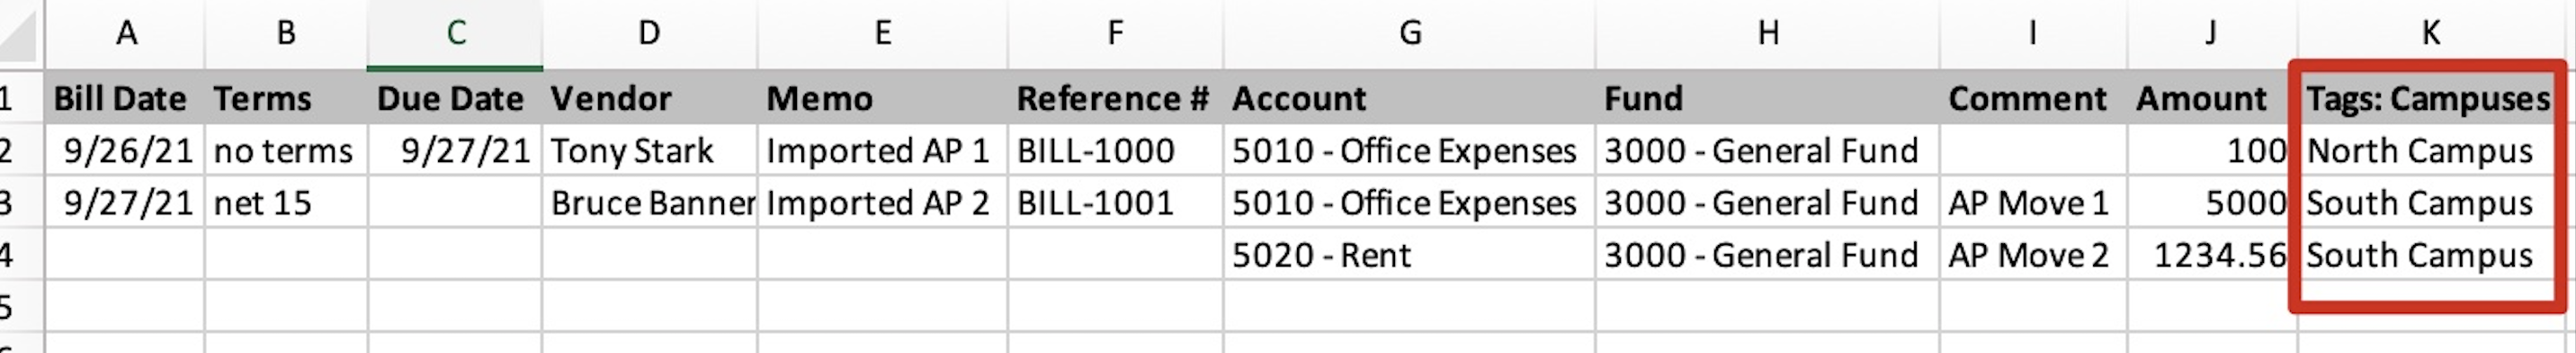
Task: Select the BILL-1000 reference cell
Action: pos(1115,150)
